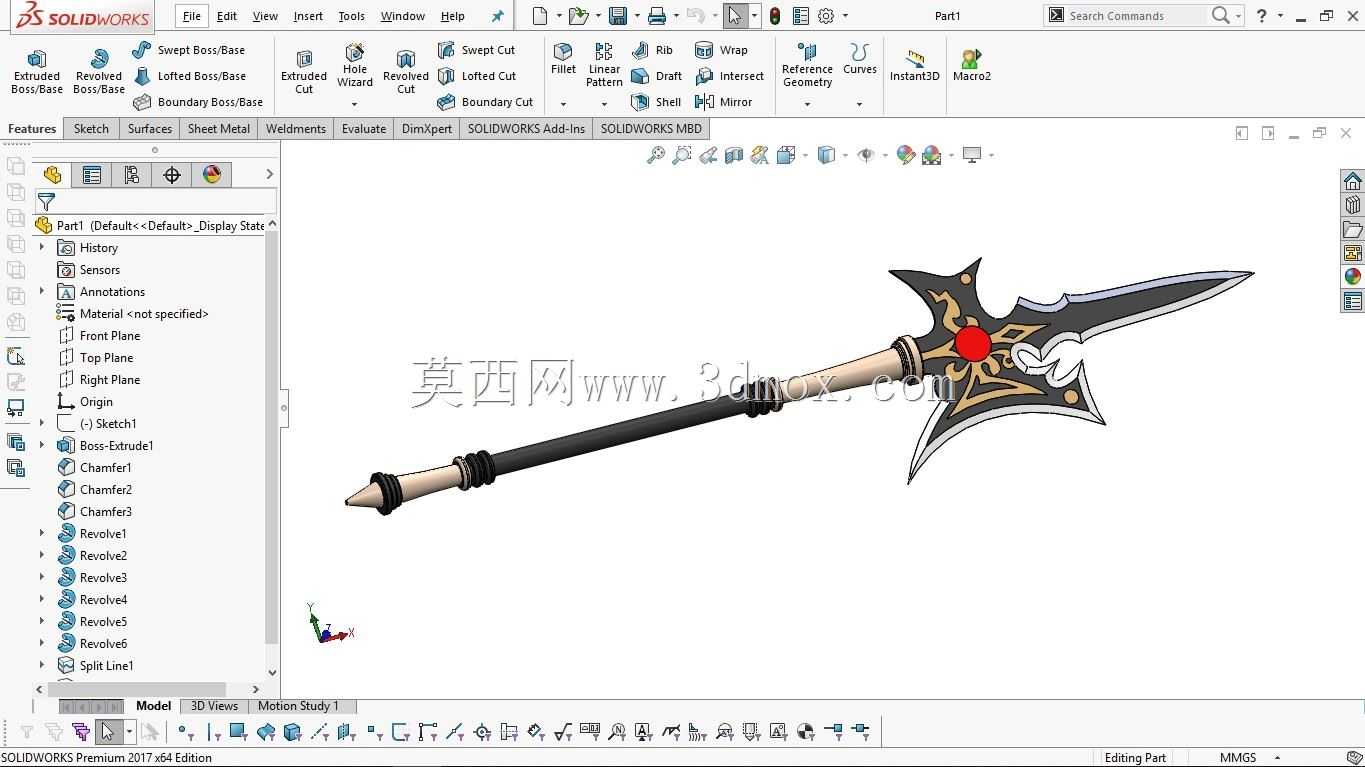Open the Tools menu

pos(352,16)
